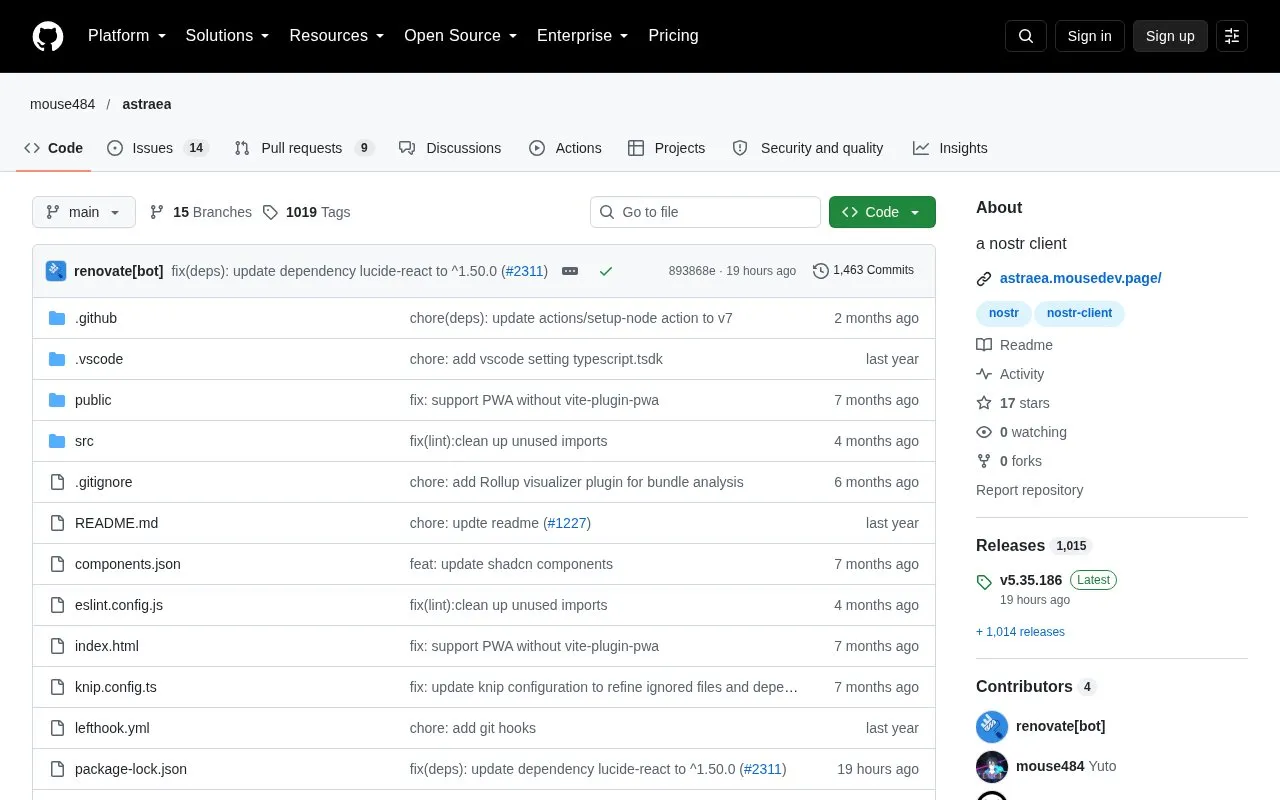Open Security and quality tab
Screen dimensions: 1280x800
tap(808, 148)
